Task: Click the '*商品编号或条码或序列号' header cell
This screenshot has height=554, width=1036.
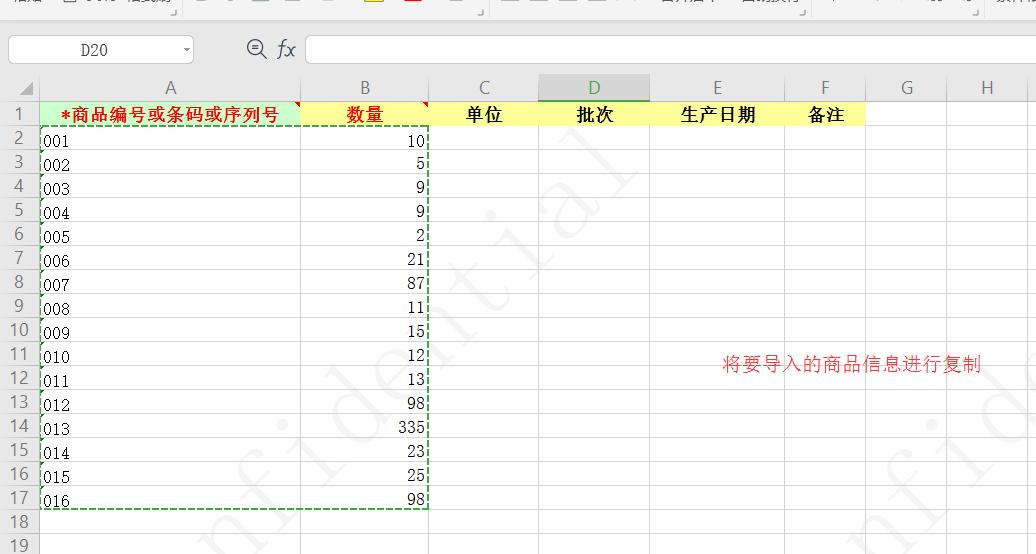Action: 170,114
